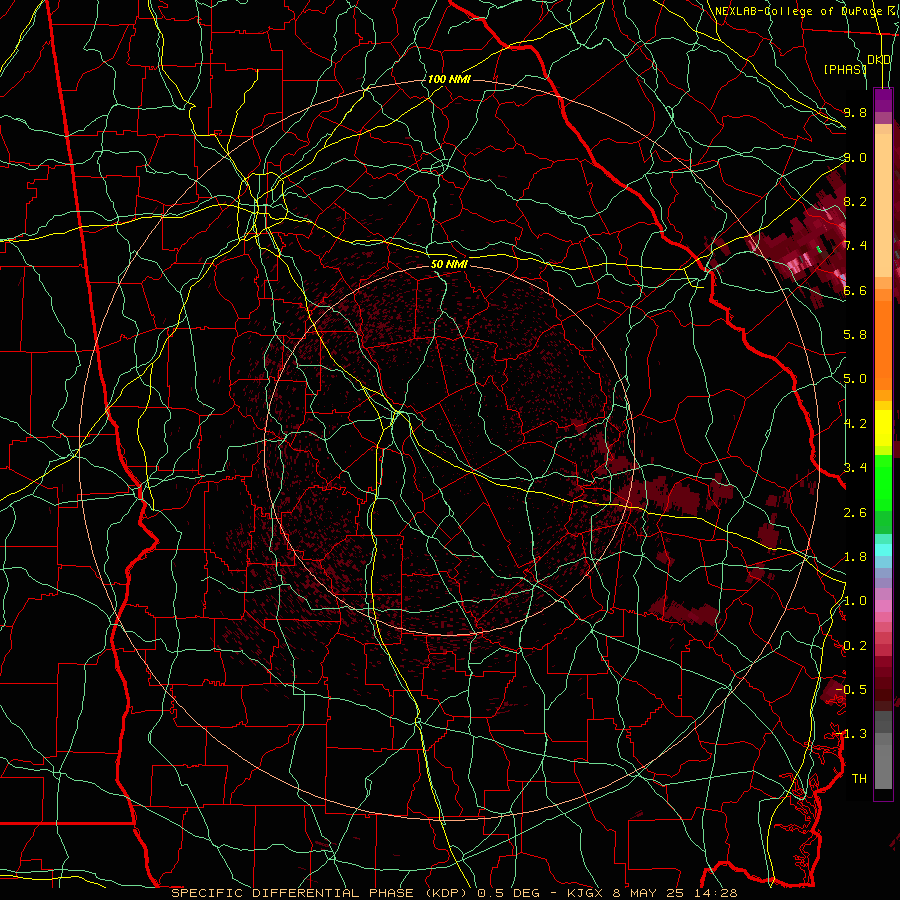Select the bright green band of color bar
The width and height of the screenshot is (900, 900).
click(883, 482)
